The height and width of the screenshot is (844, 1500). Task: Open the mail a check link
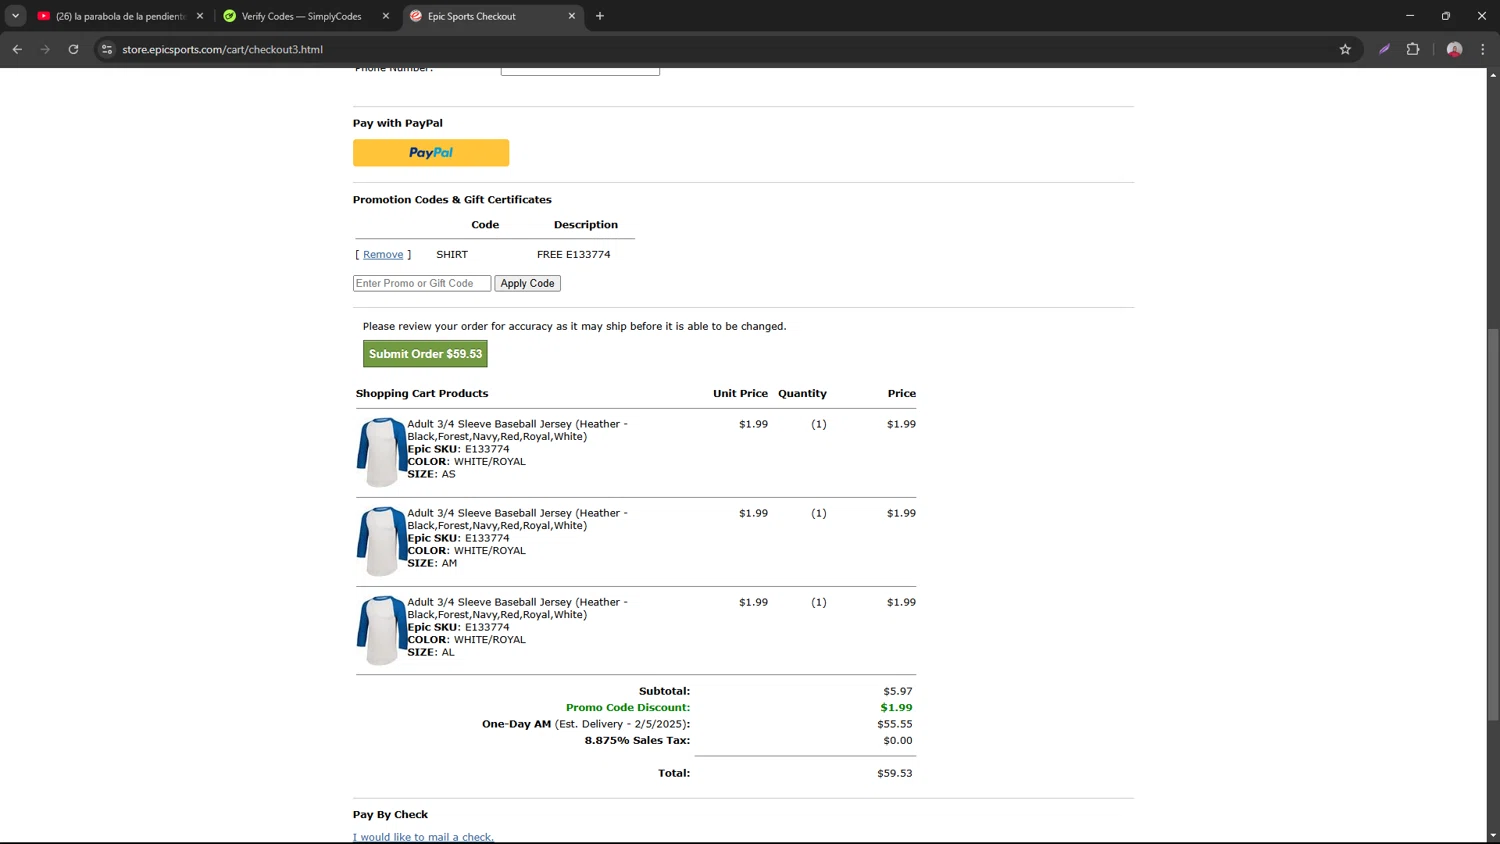click(423, 837)
